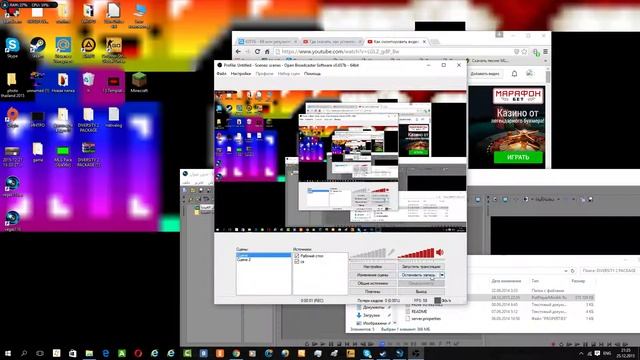Open the Minecraft desktop icon

pos(139,82)
